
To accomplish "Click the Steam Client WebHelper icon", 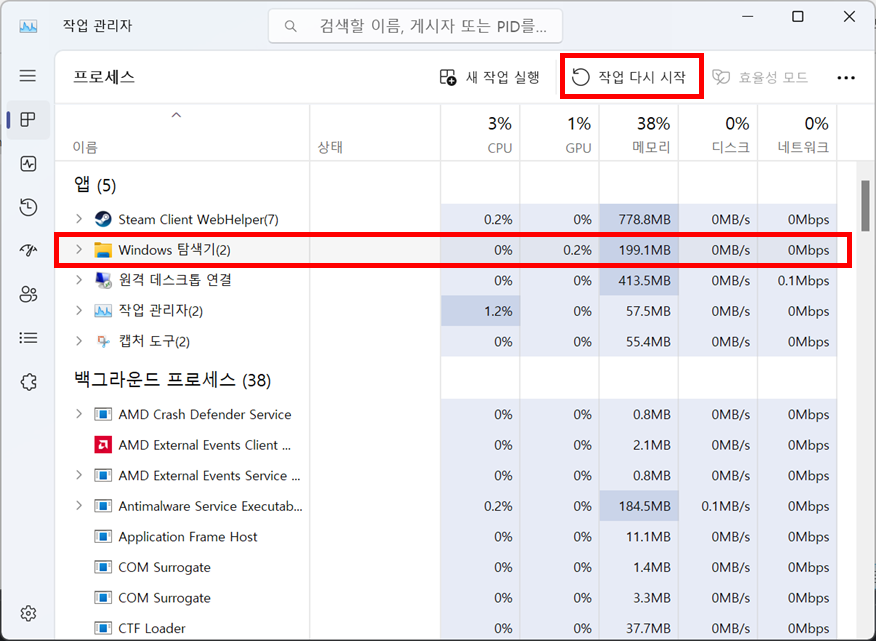I will click(103, 219).
